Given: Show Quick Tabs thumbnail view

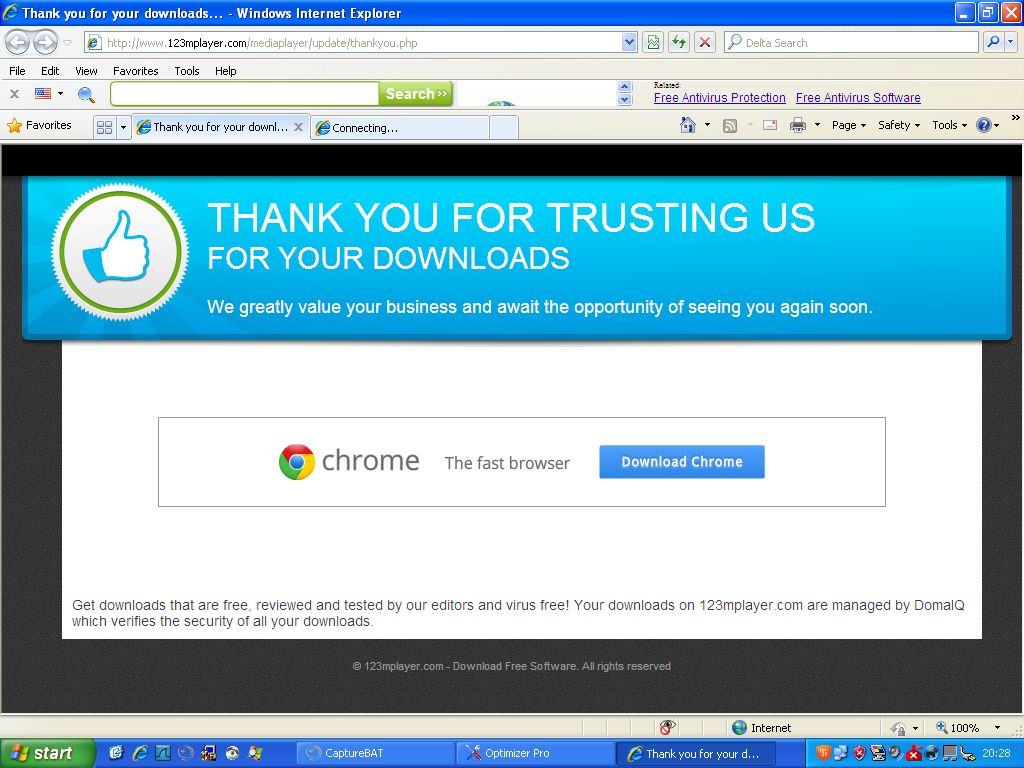Looking at the screenshot, I should coord(104,127).
